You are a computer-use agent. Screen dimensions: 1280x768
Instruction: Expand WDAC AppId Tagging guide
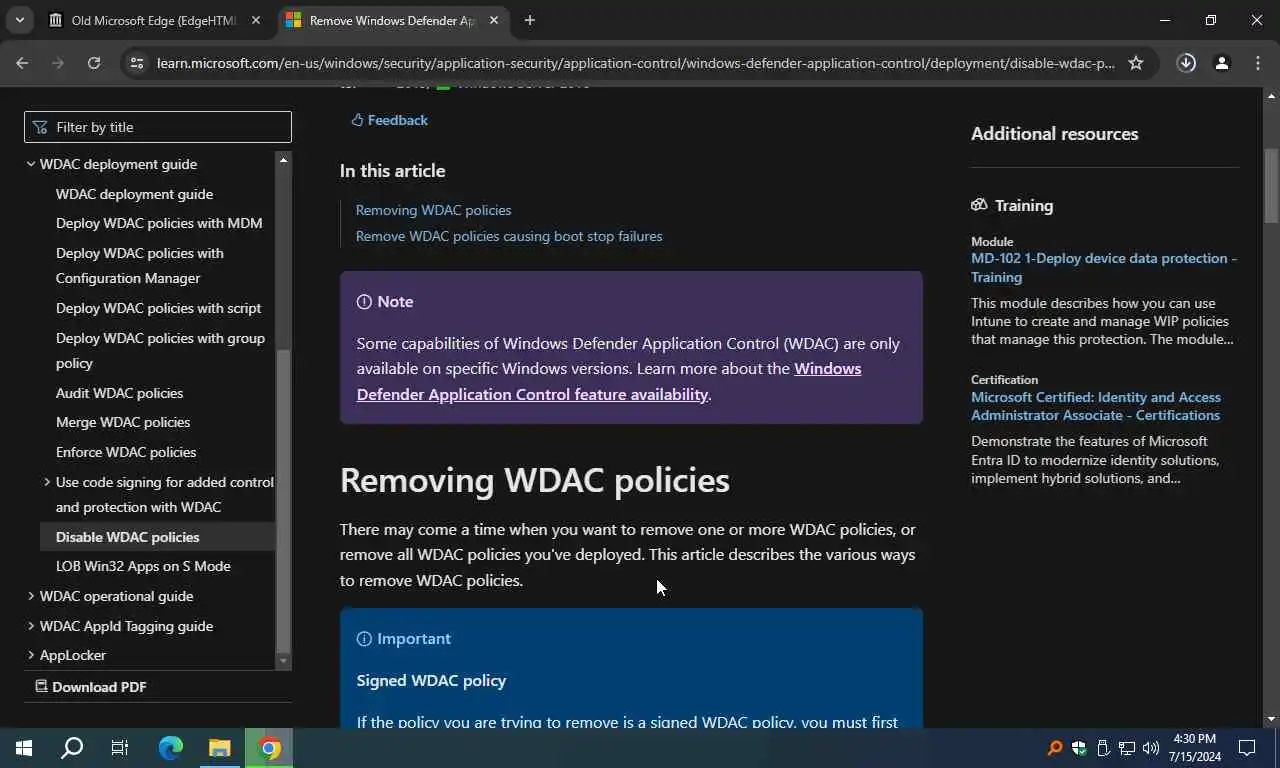(30, 626)
